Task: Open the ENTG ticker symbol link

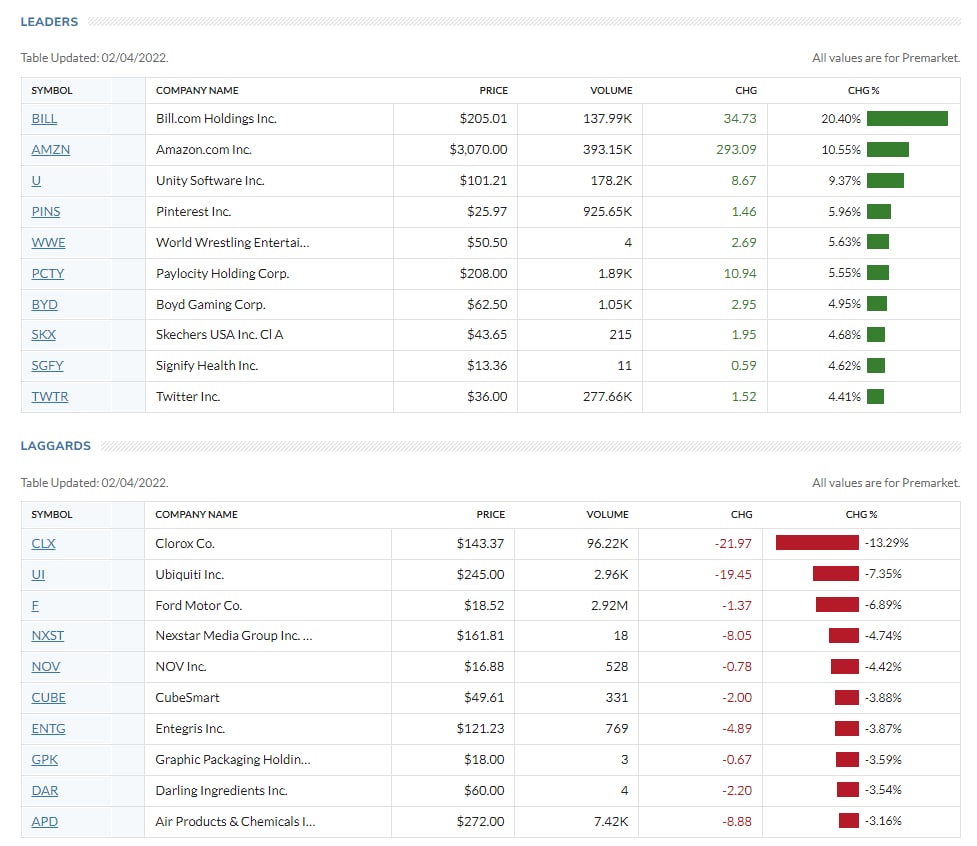Action: tap(49, 728)
